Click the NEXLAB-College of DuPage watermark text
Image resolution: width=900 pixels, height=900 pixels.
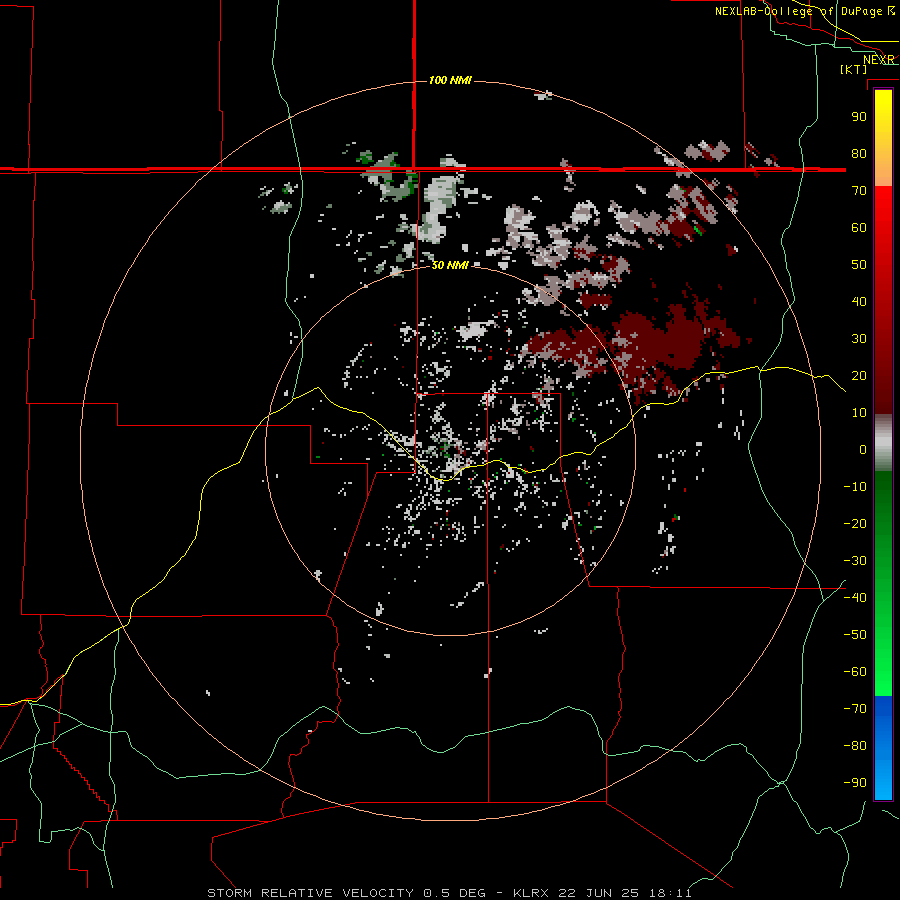(804, 11)
